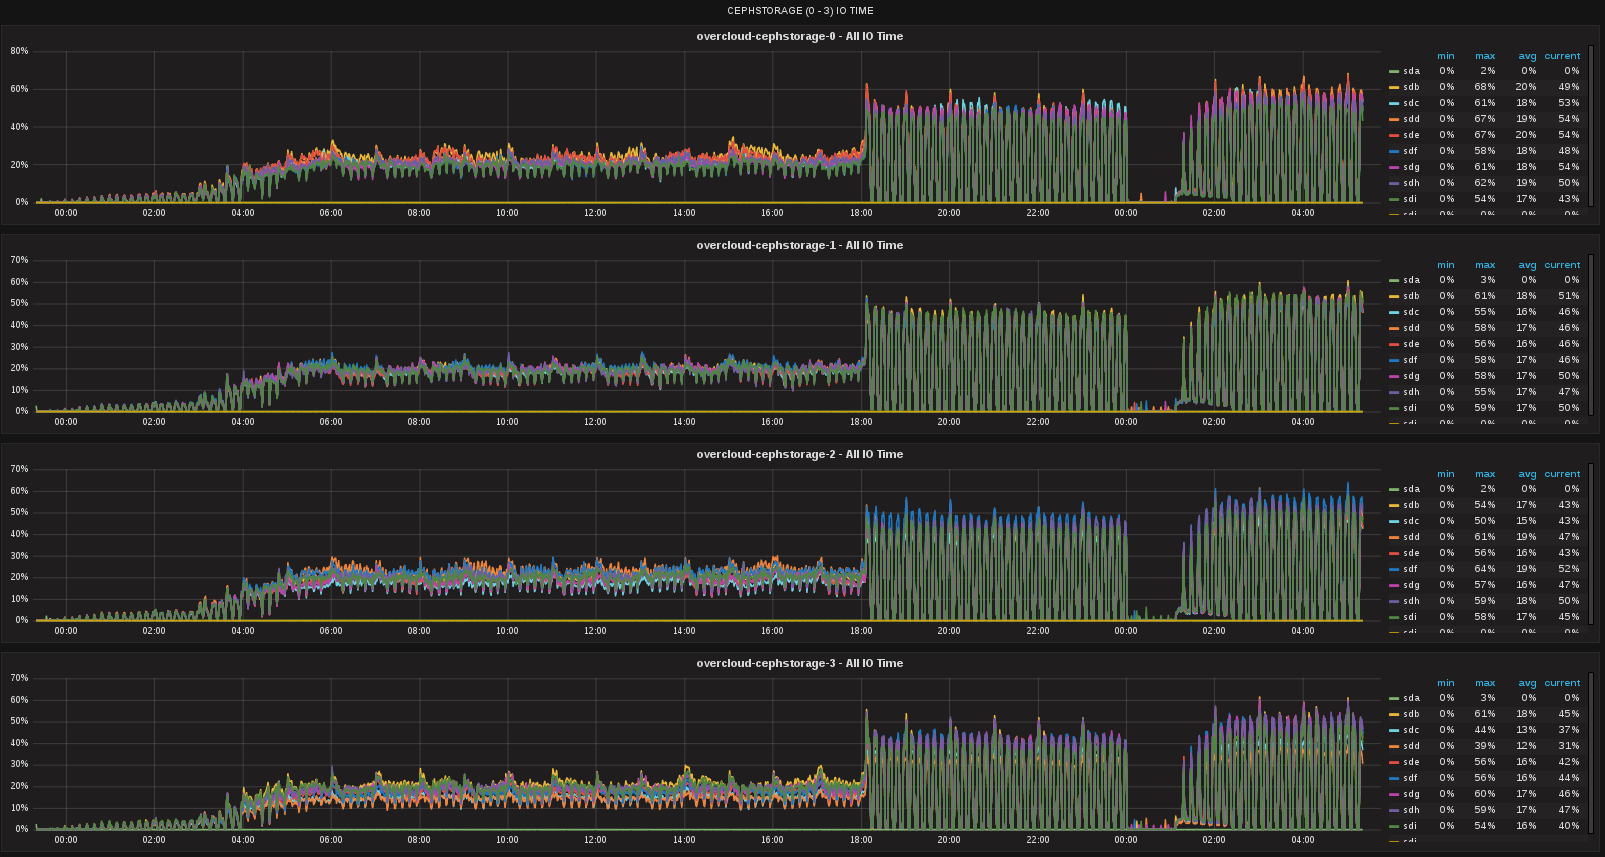The image size is (1605, 857).
Task: Toggle sdf series in cephstorage-2 legend
Action: pos(1411,569)
